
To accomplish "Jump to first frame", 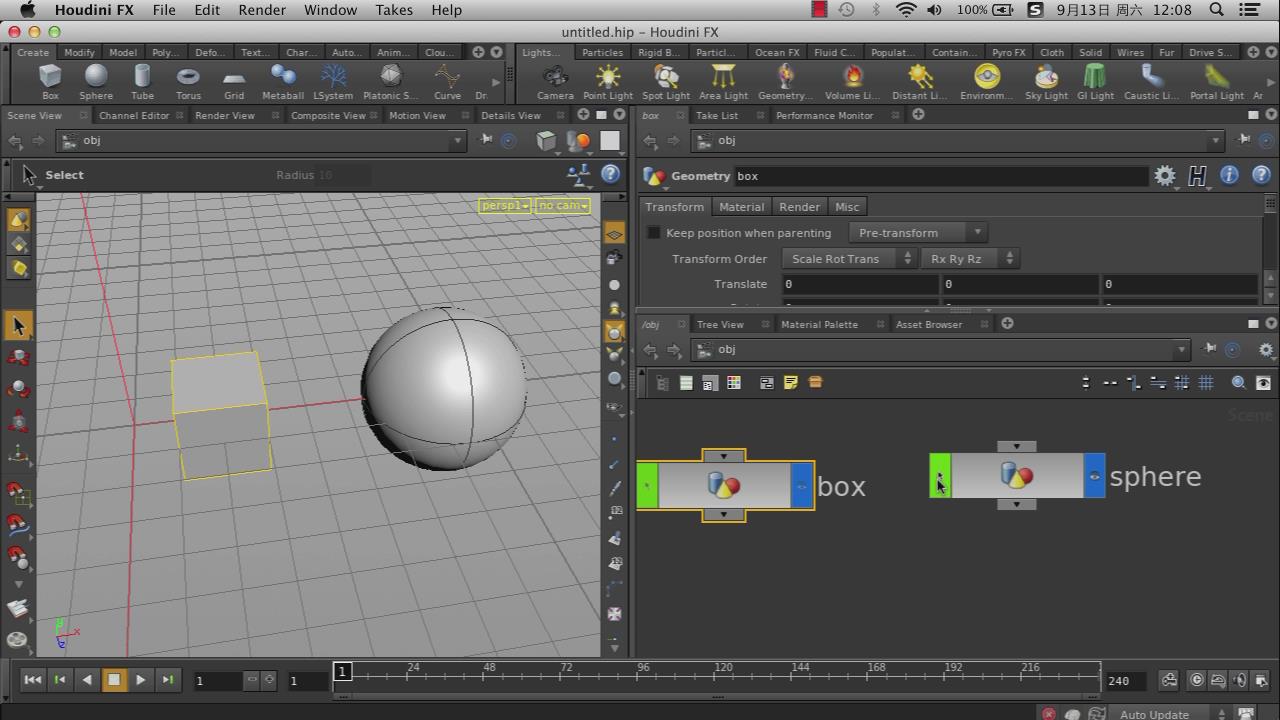I will [x=32, y=680].
